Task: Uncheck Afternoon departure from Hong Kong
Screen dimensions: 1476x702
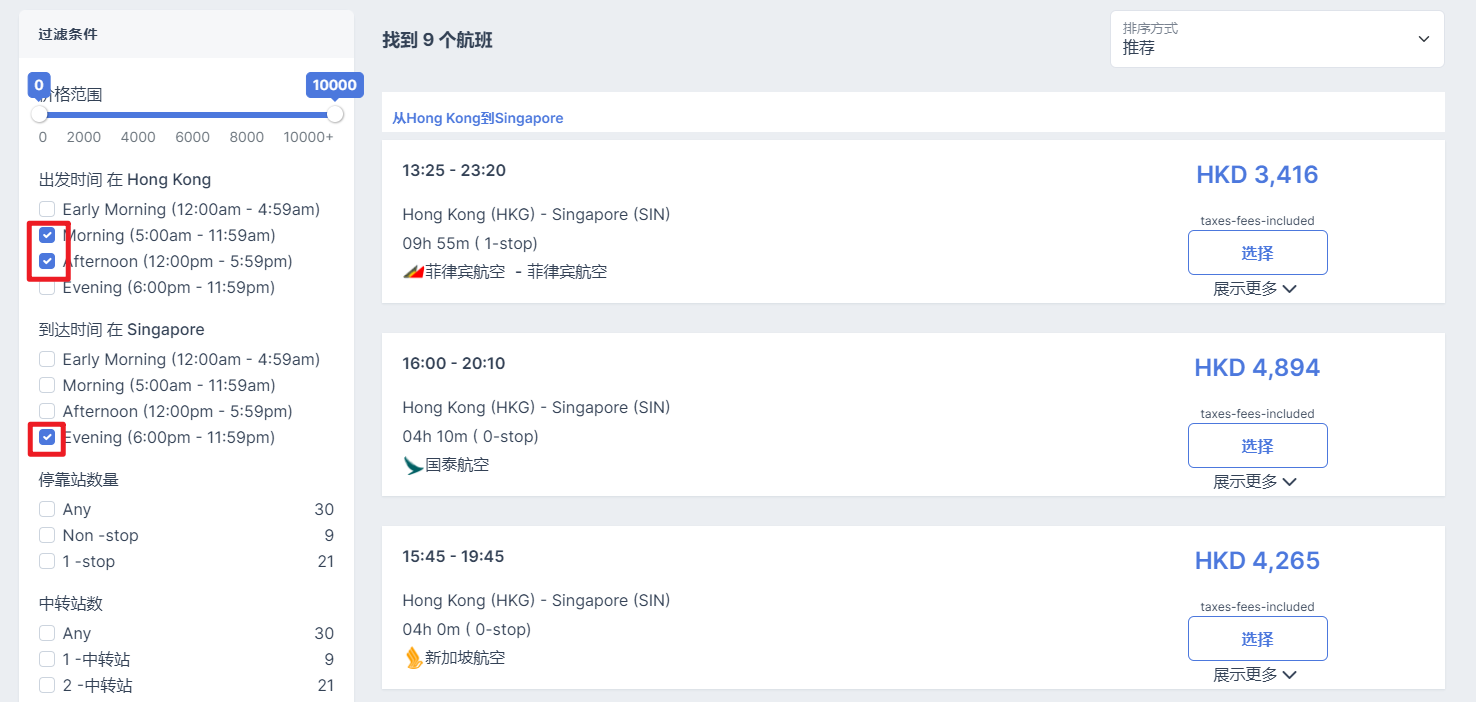Action: pos(47,262)
